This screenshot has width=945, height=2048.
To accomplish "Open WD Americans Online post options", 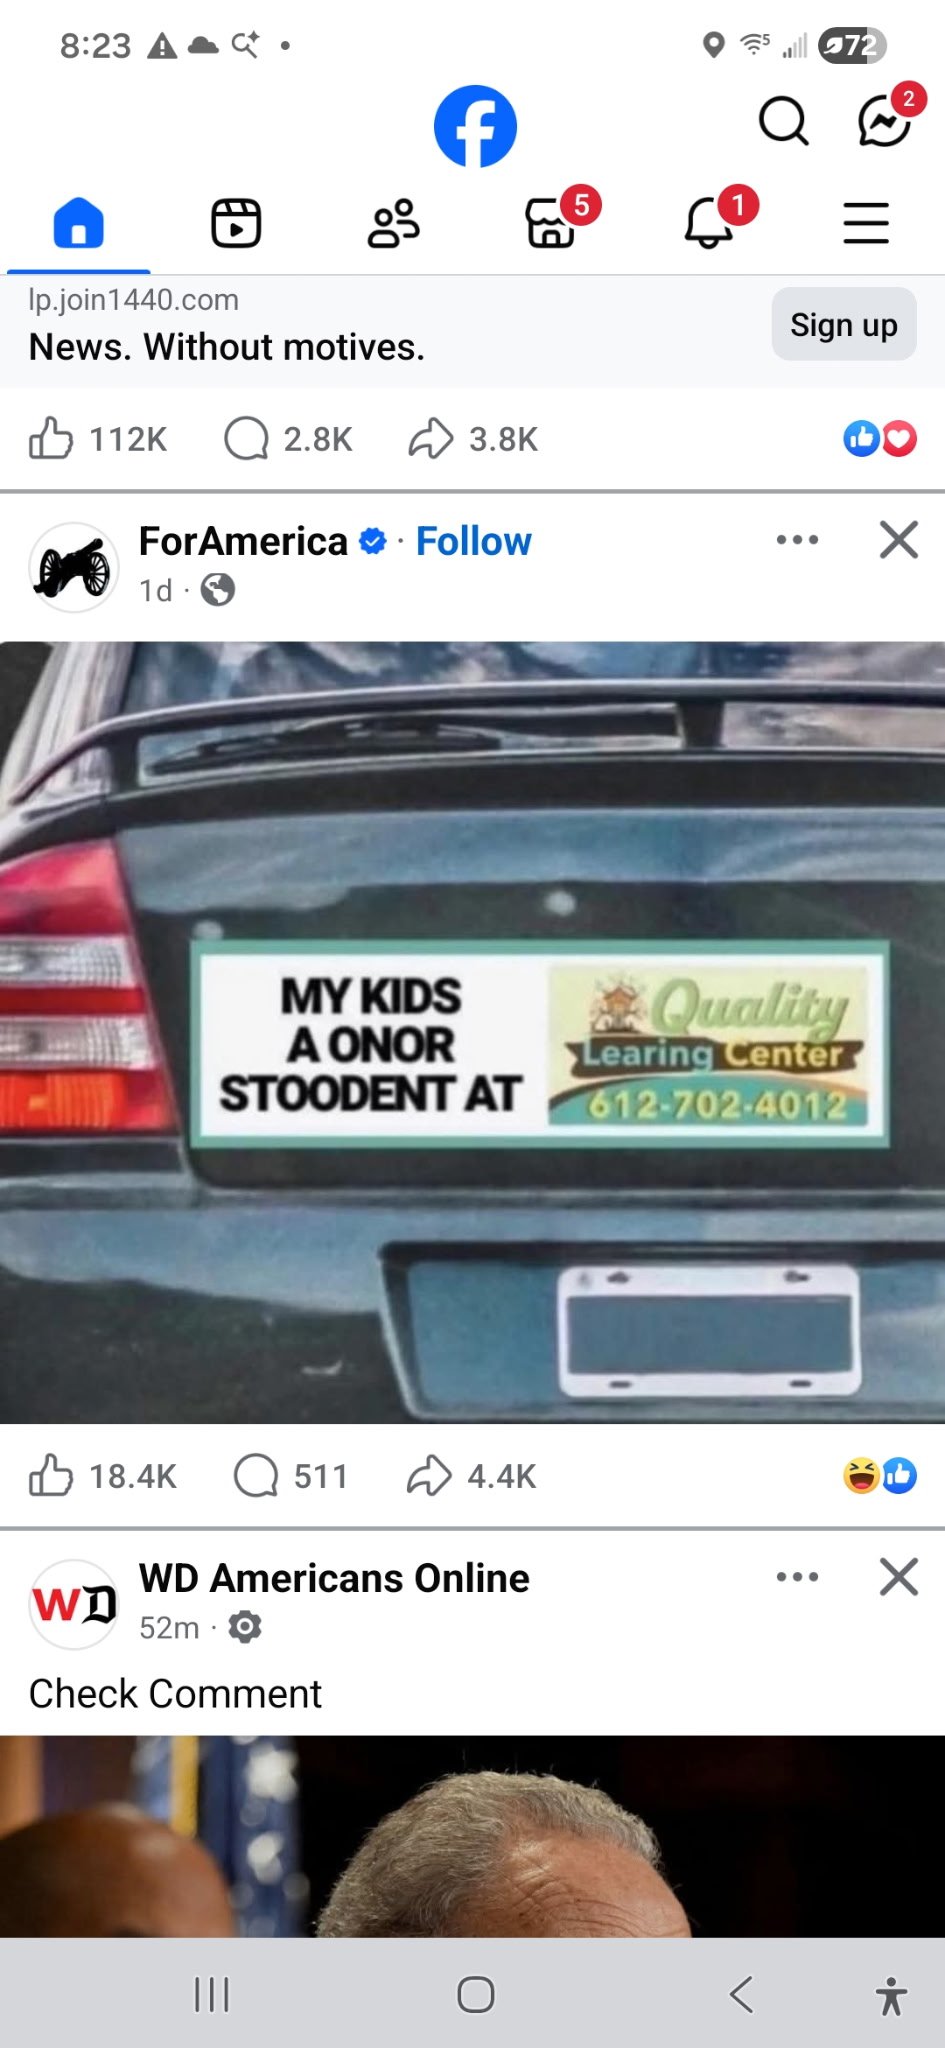I will coord(797,1577).
